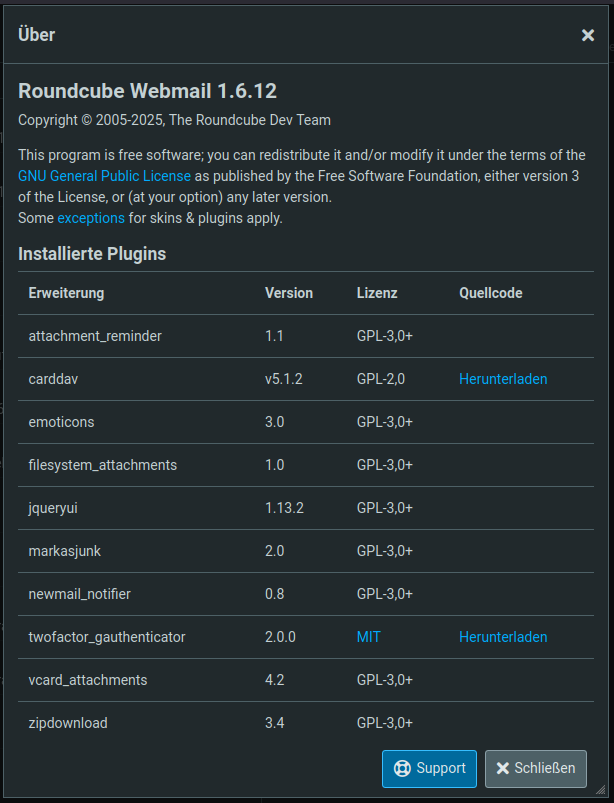Screen dimensions: 614x803
Task: Click the Quellcode column header
Action: coord(491,293)
